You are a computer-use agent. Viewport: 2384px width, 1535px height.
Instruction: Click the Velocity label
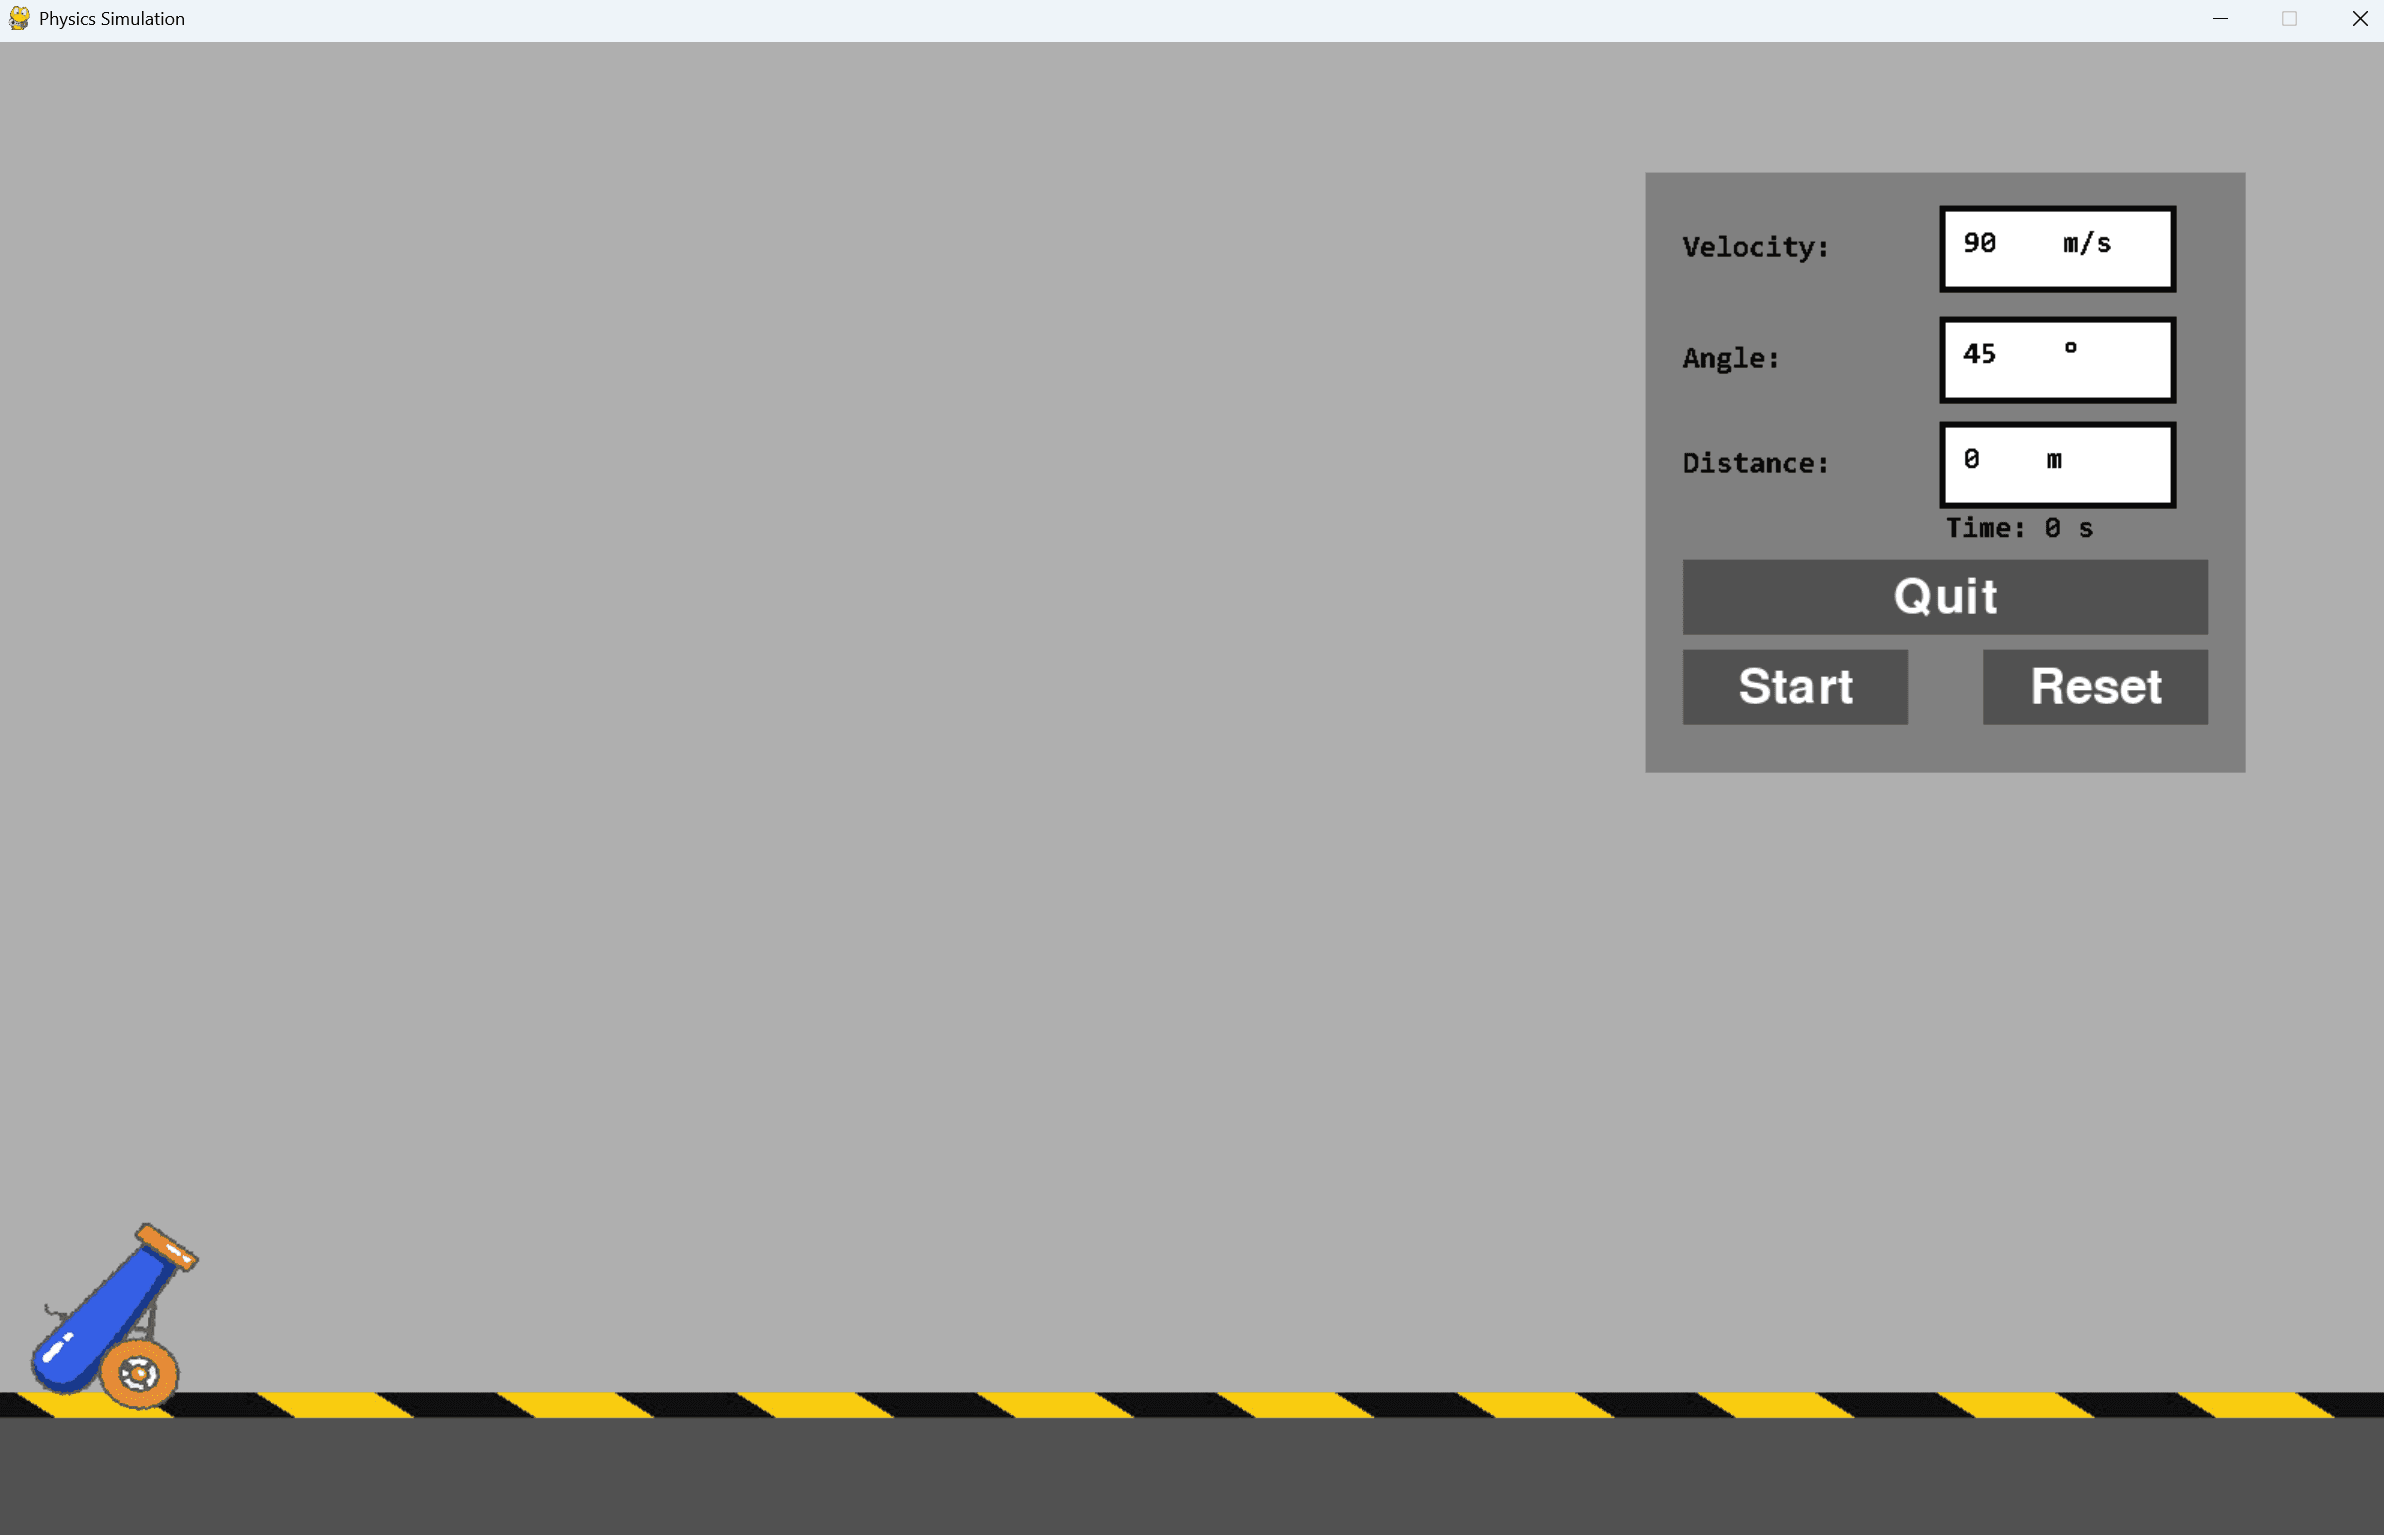point(1755,248)
